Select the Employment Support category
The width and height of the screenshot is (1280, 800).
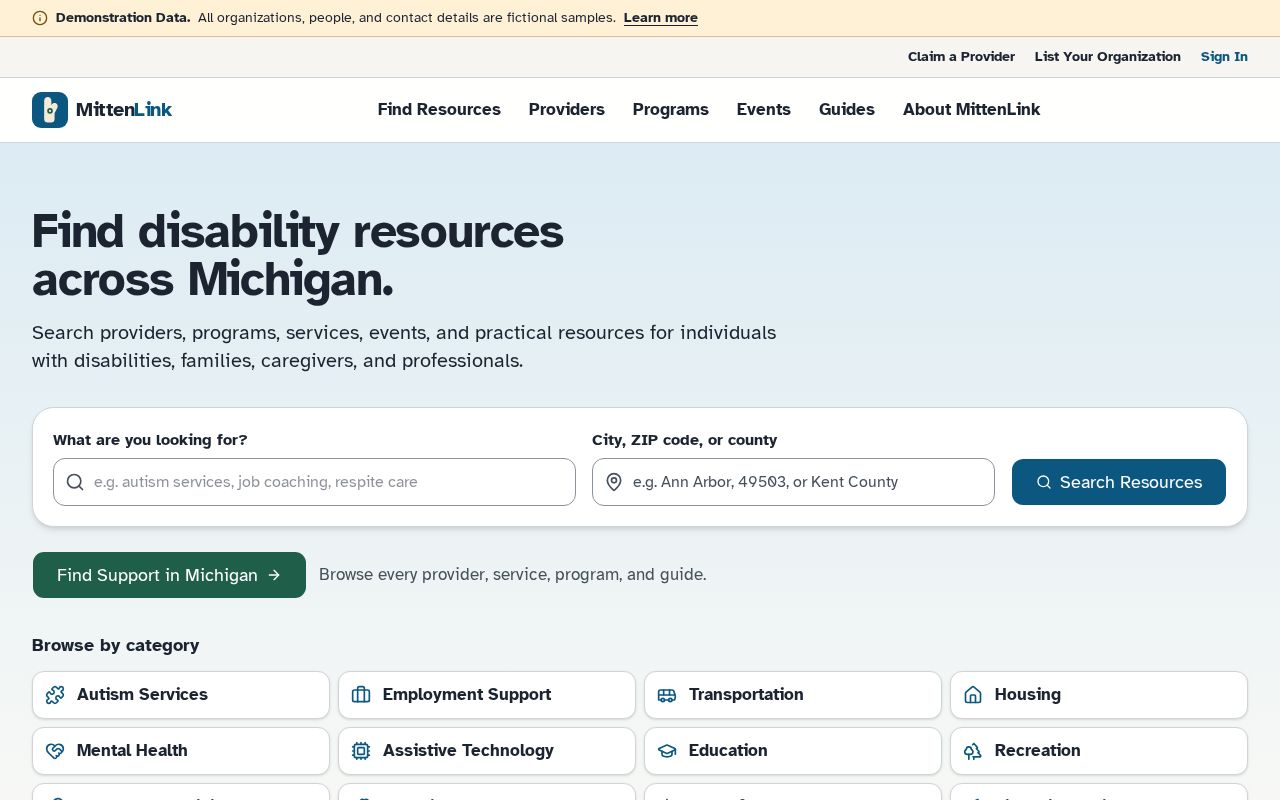click(x=487, y=695)
